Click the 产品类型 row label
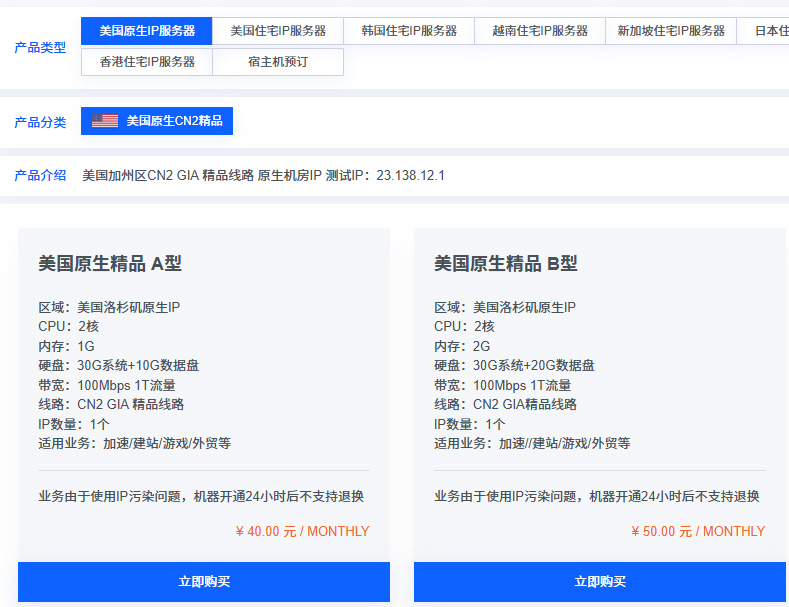 (40, 47)
